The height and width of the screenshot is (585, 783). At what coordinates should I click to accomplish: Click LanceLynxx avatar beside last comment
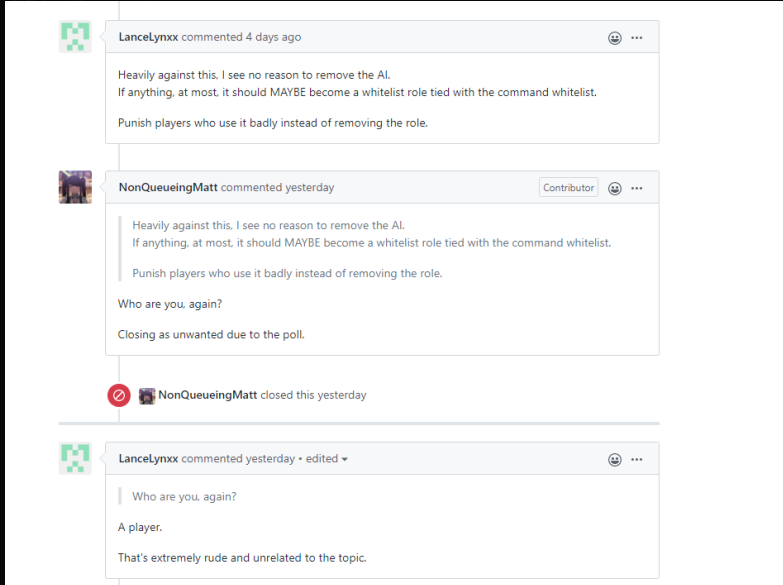pyautogui.click(x=75, y=459)
